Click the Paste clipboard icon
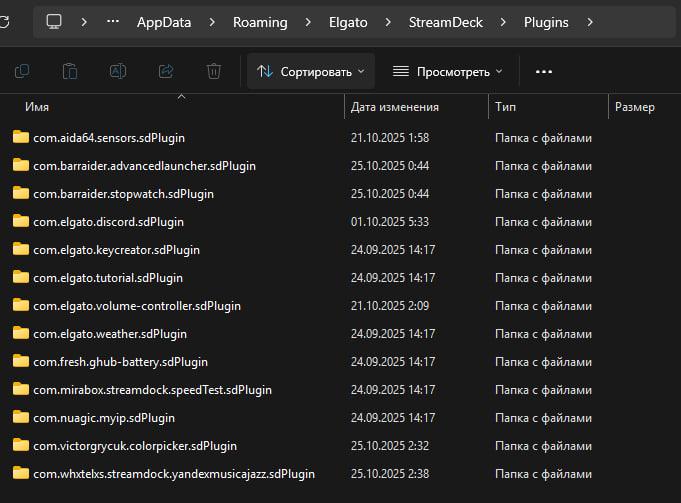Image resolution: width=681 pixels, height=503 pixels. click(70, 71)
